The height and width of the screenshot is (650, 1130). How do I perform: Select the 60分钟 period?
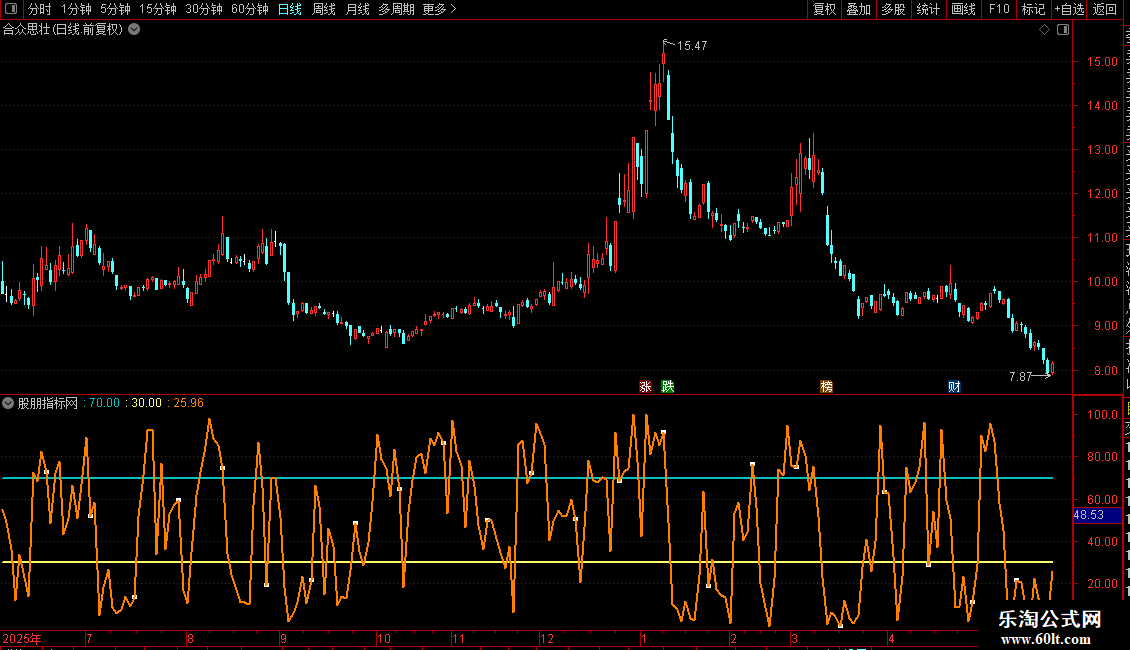pyautogui.click(x=249, y=9)
